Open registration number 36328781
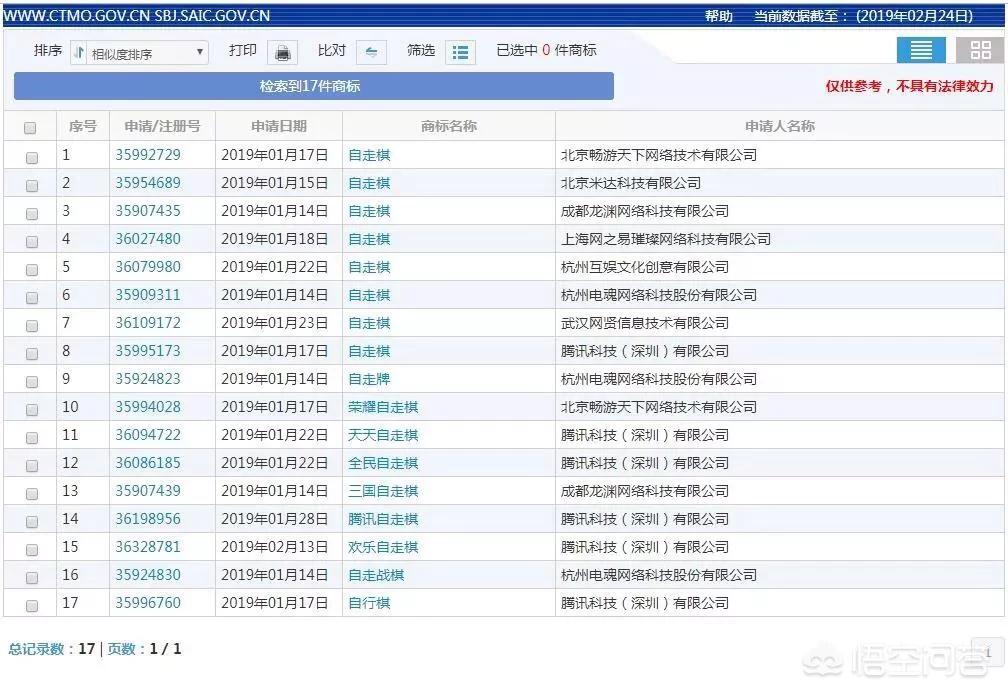 [148, 547]
